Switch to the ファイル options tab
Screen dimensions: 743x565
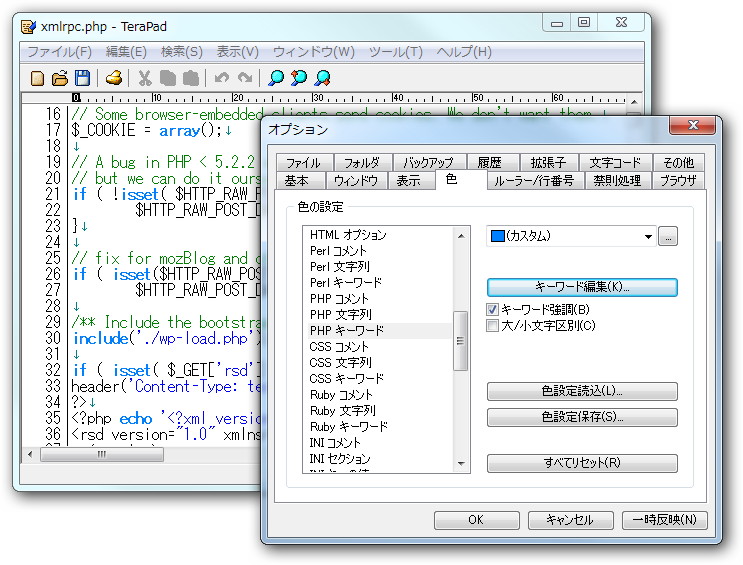pos(304,163)
